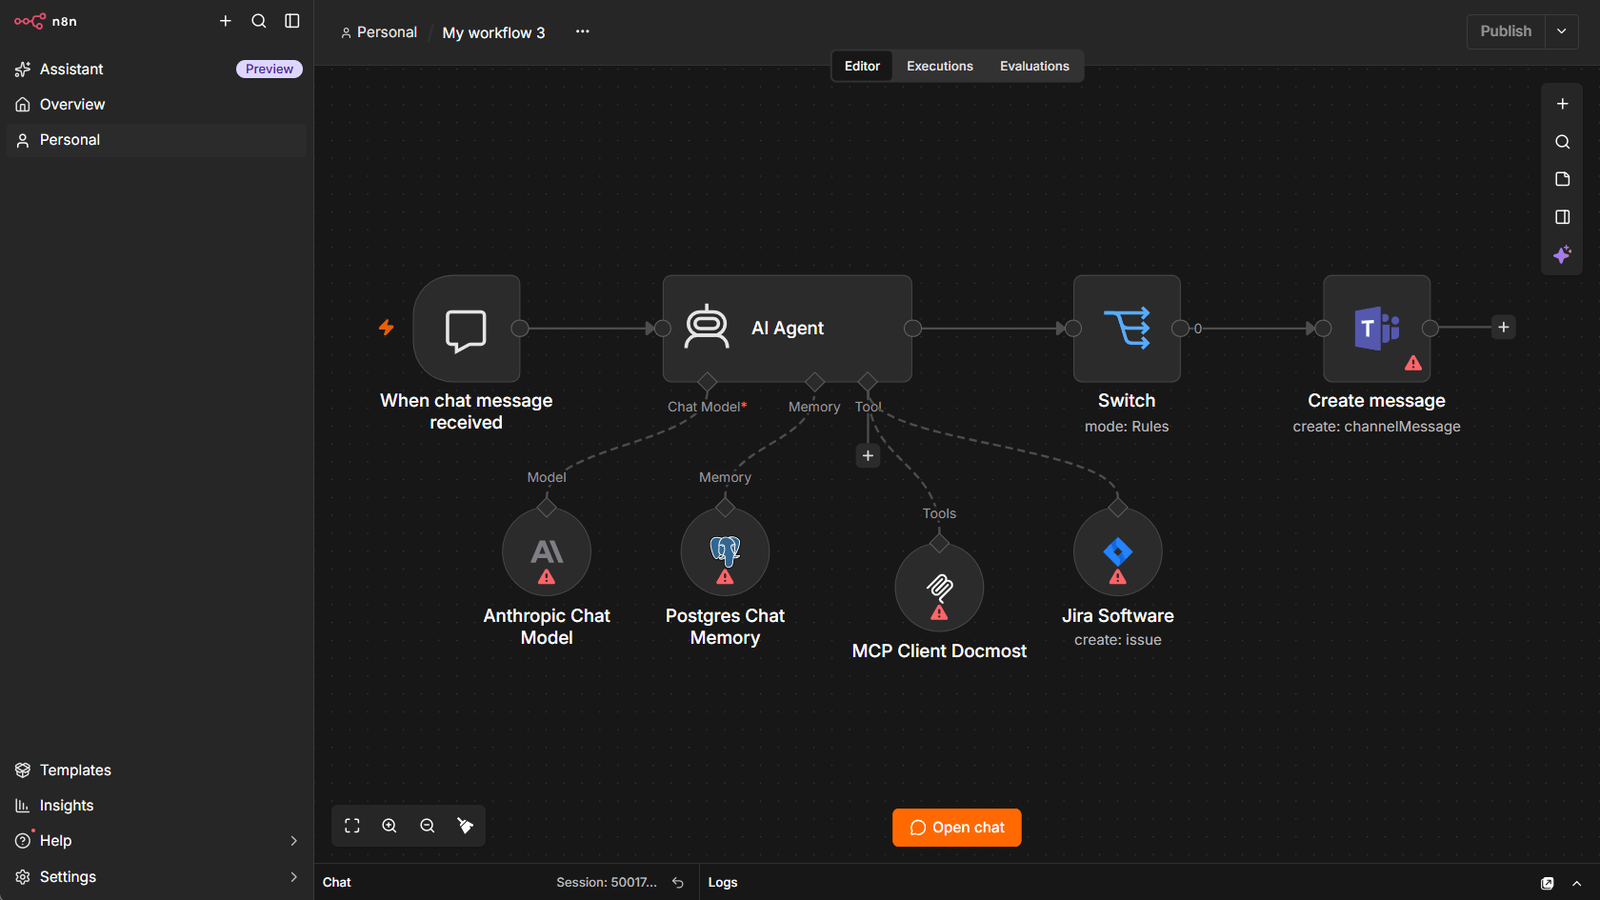
Task: Switch to Evaluations tab
Action: pos(1035,66)
